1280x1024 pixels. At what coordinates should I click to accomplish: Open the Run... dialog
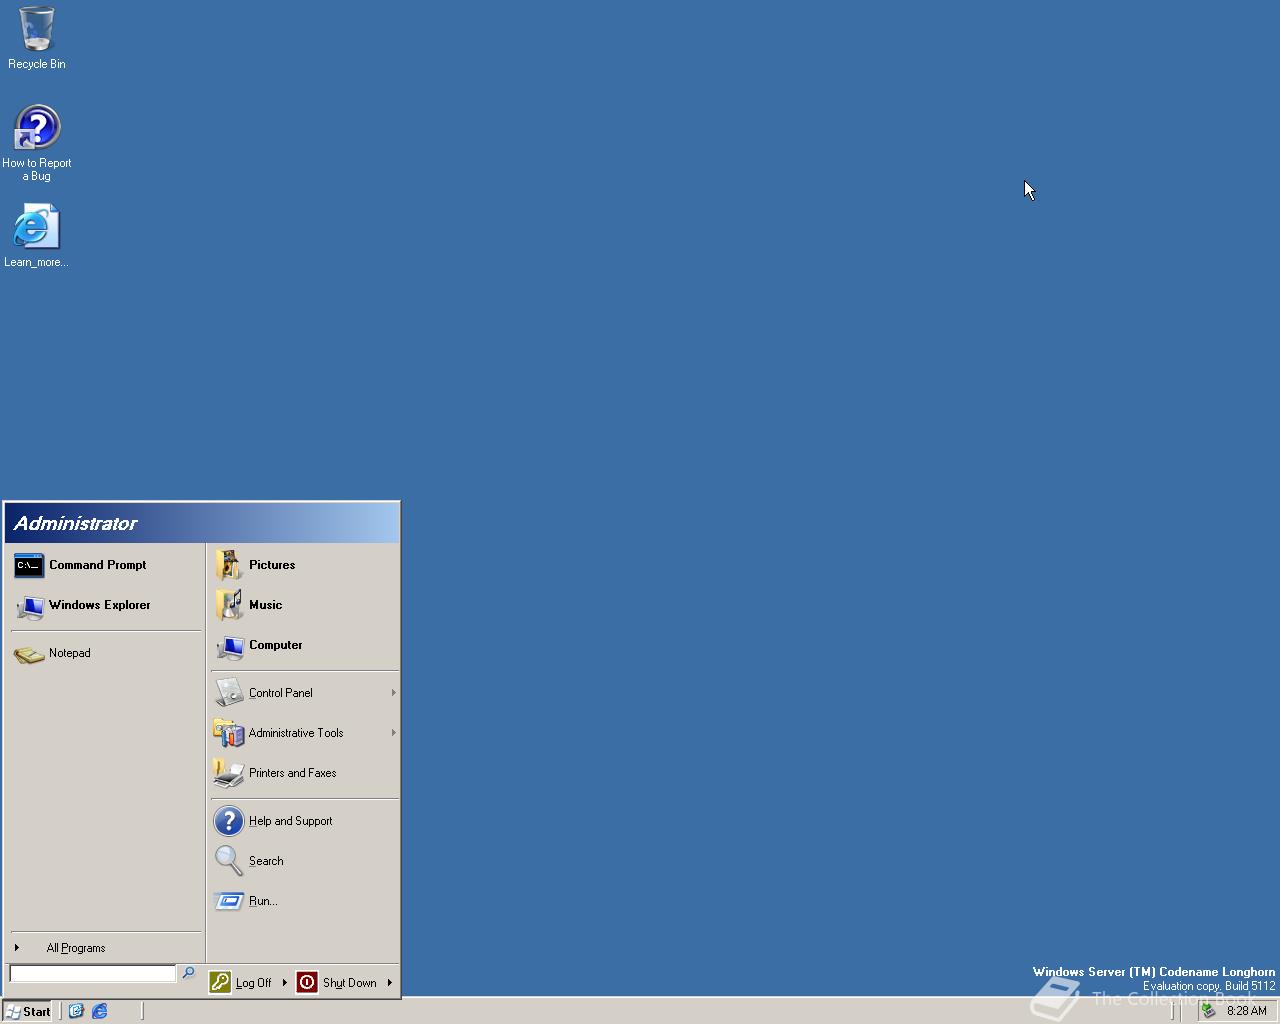pos(304,901)
